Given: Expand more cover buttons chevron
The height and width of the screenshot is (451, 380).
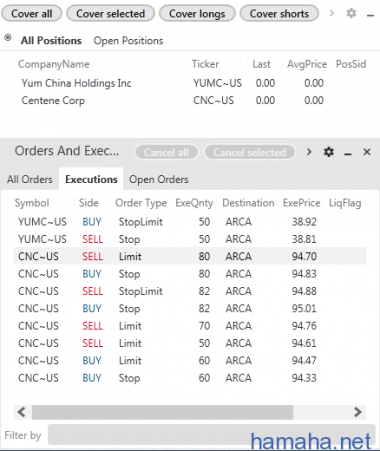Looking at the screenshot, I should click(331, 13).
